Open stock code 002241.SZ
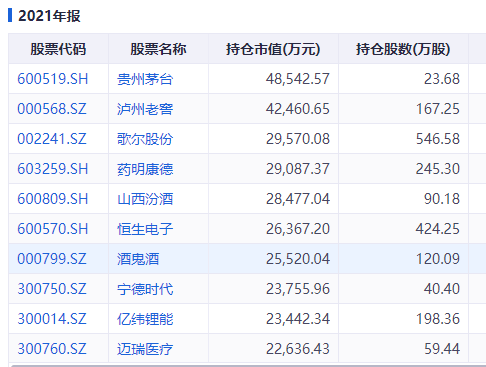The width and height of the screenshot is (486, 367). (52, 139)
